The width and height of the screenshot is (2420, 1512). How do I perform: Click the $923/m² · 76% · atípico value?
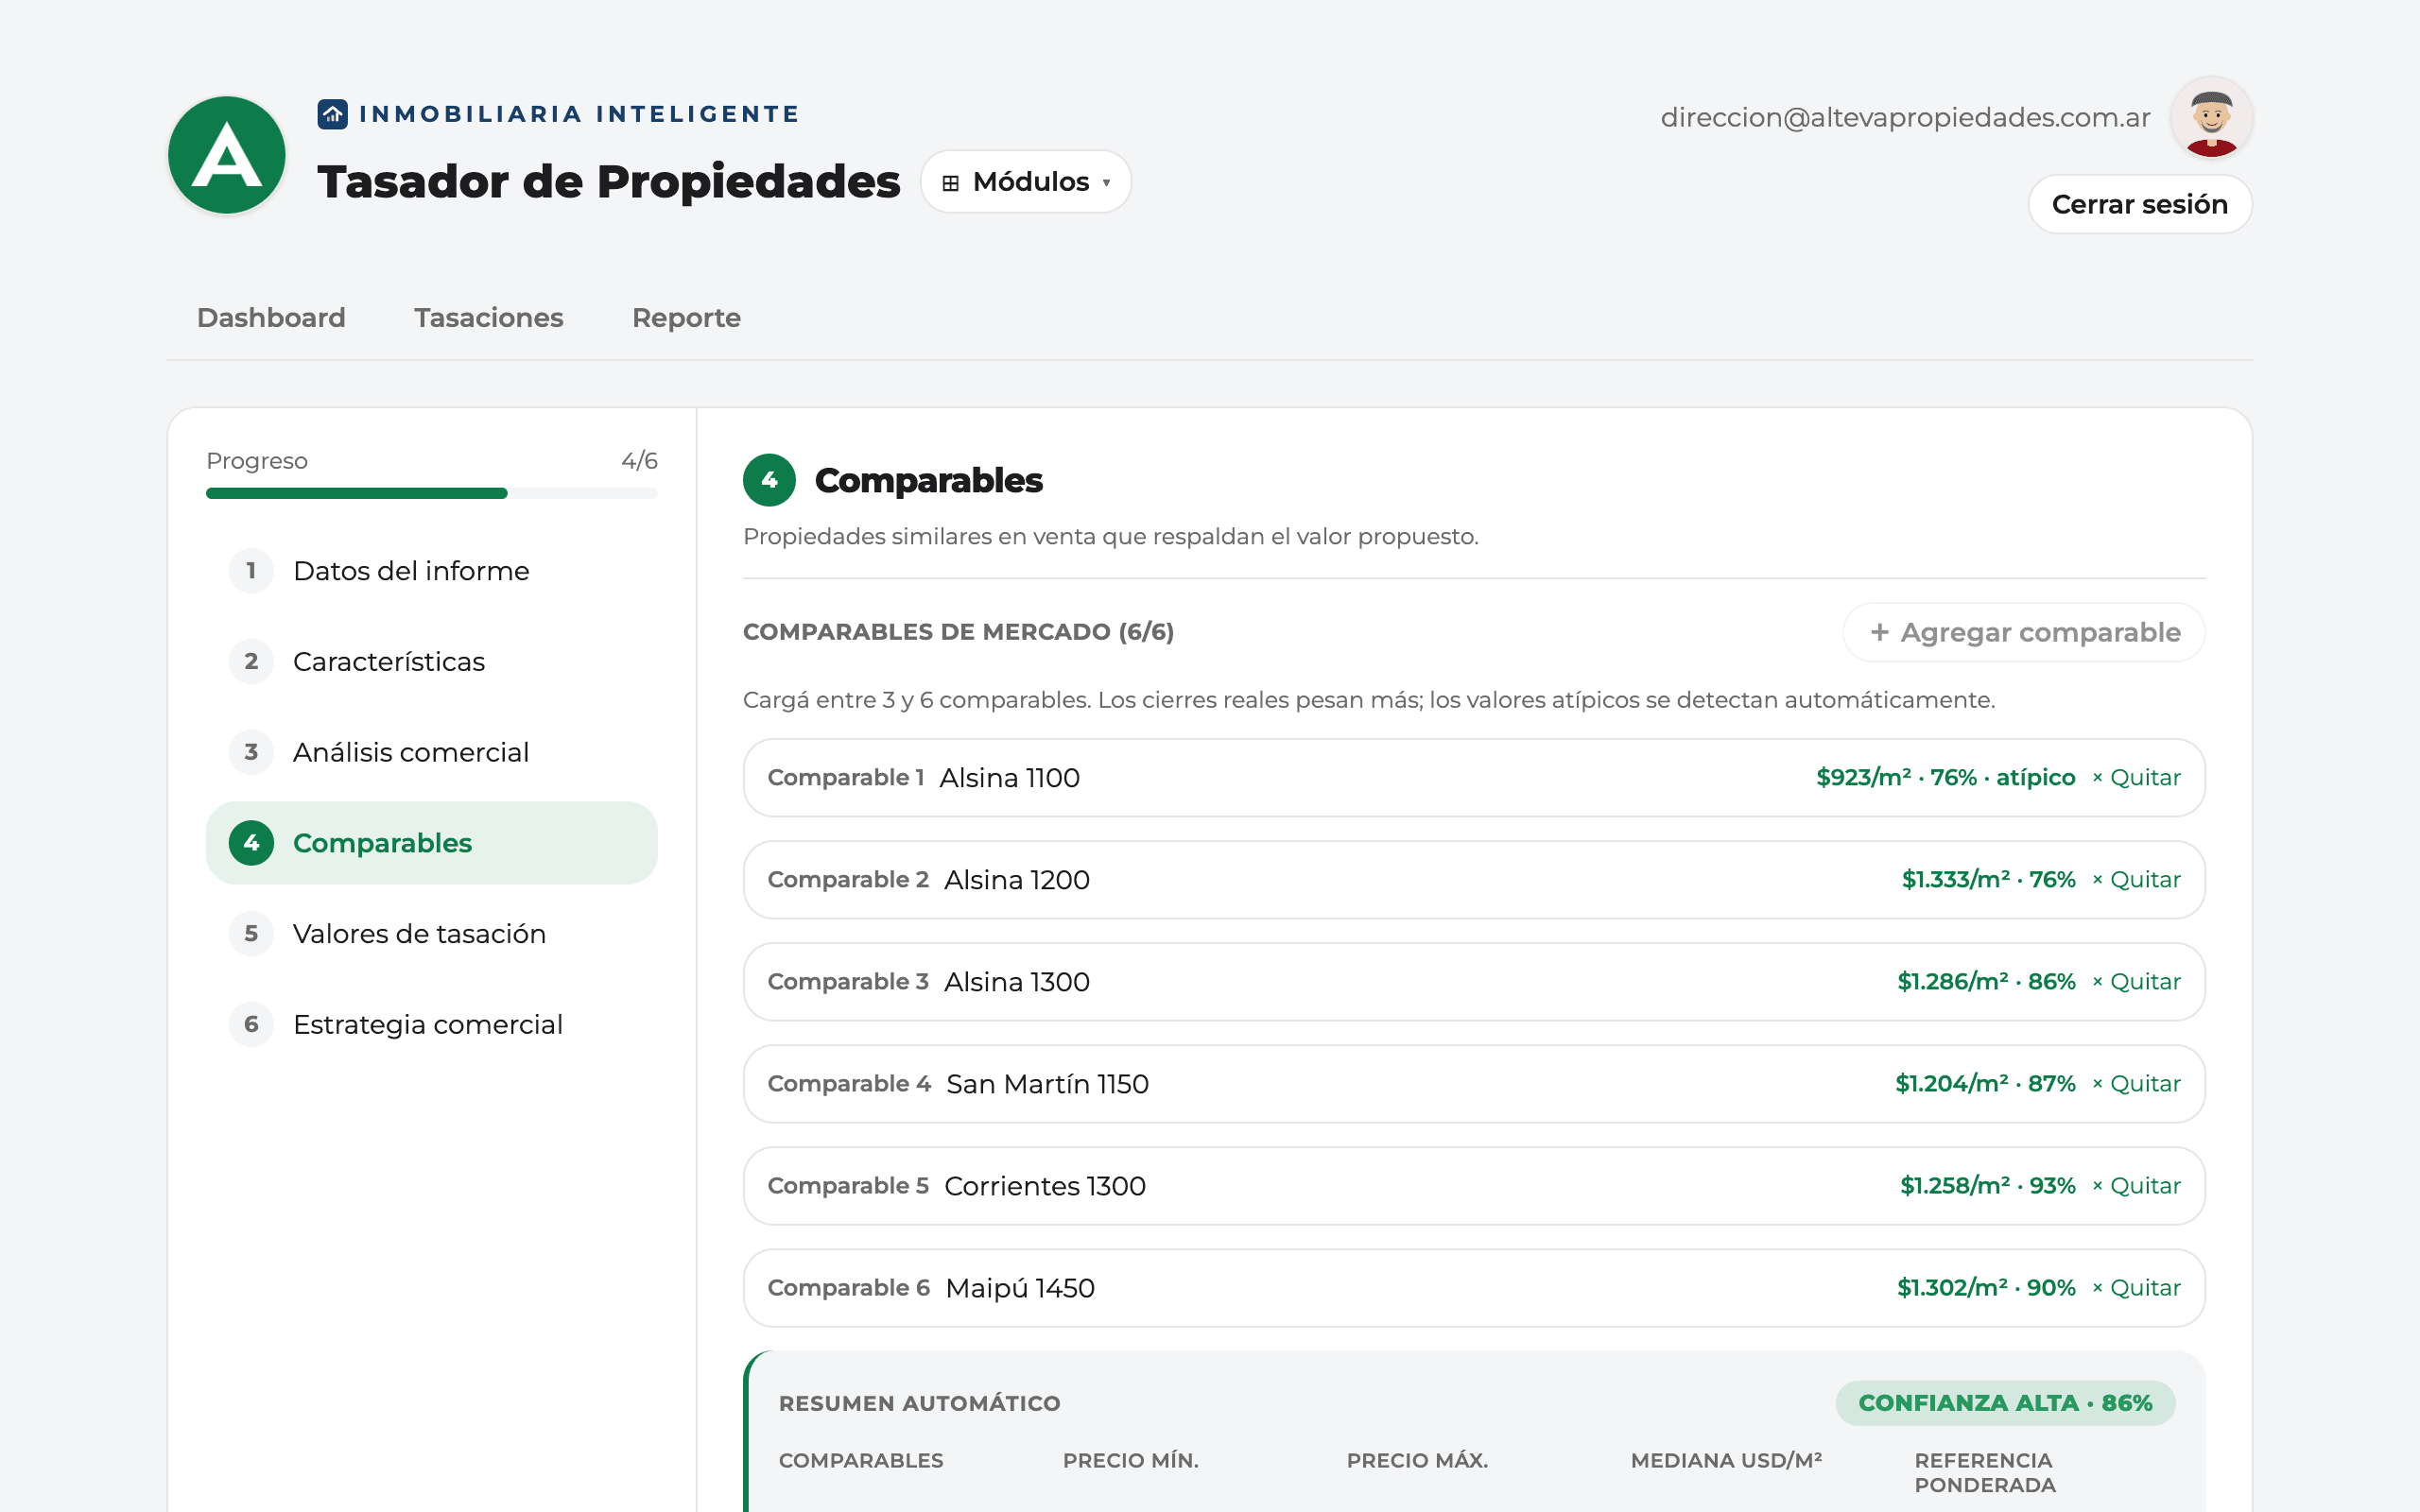point(1945,778)
